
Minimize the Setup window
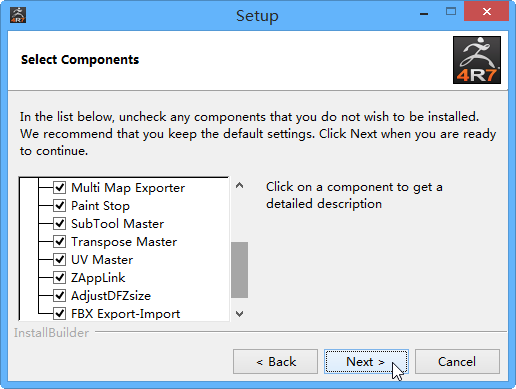(424, 13)
